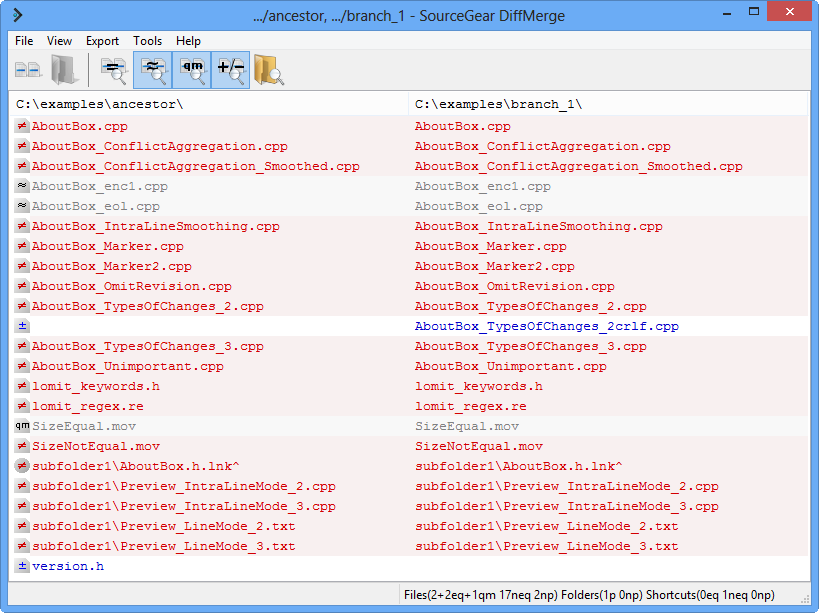Open the File menu

click(24, 41)
